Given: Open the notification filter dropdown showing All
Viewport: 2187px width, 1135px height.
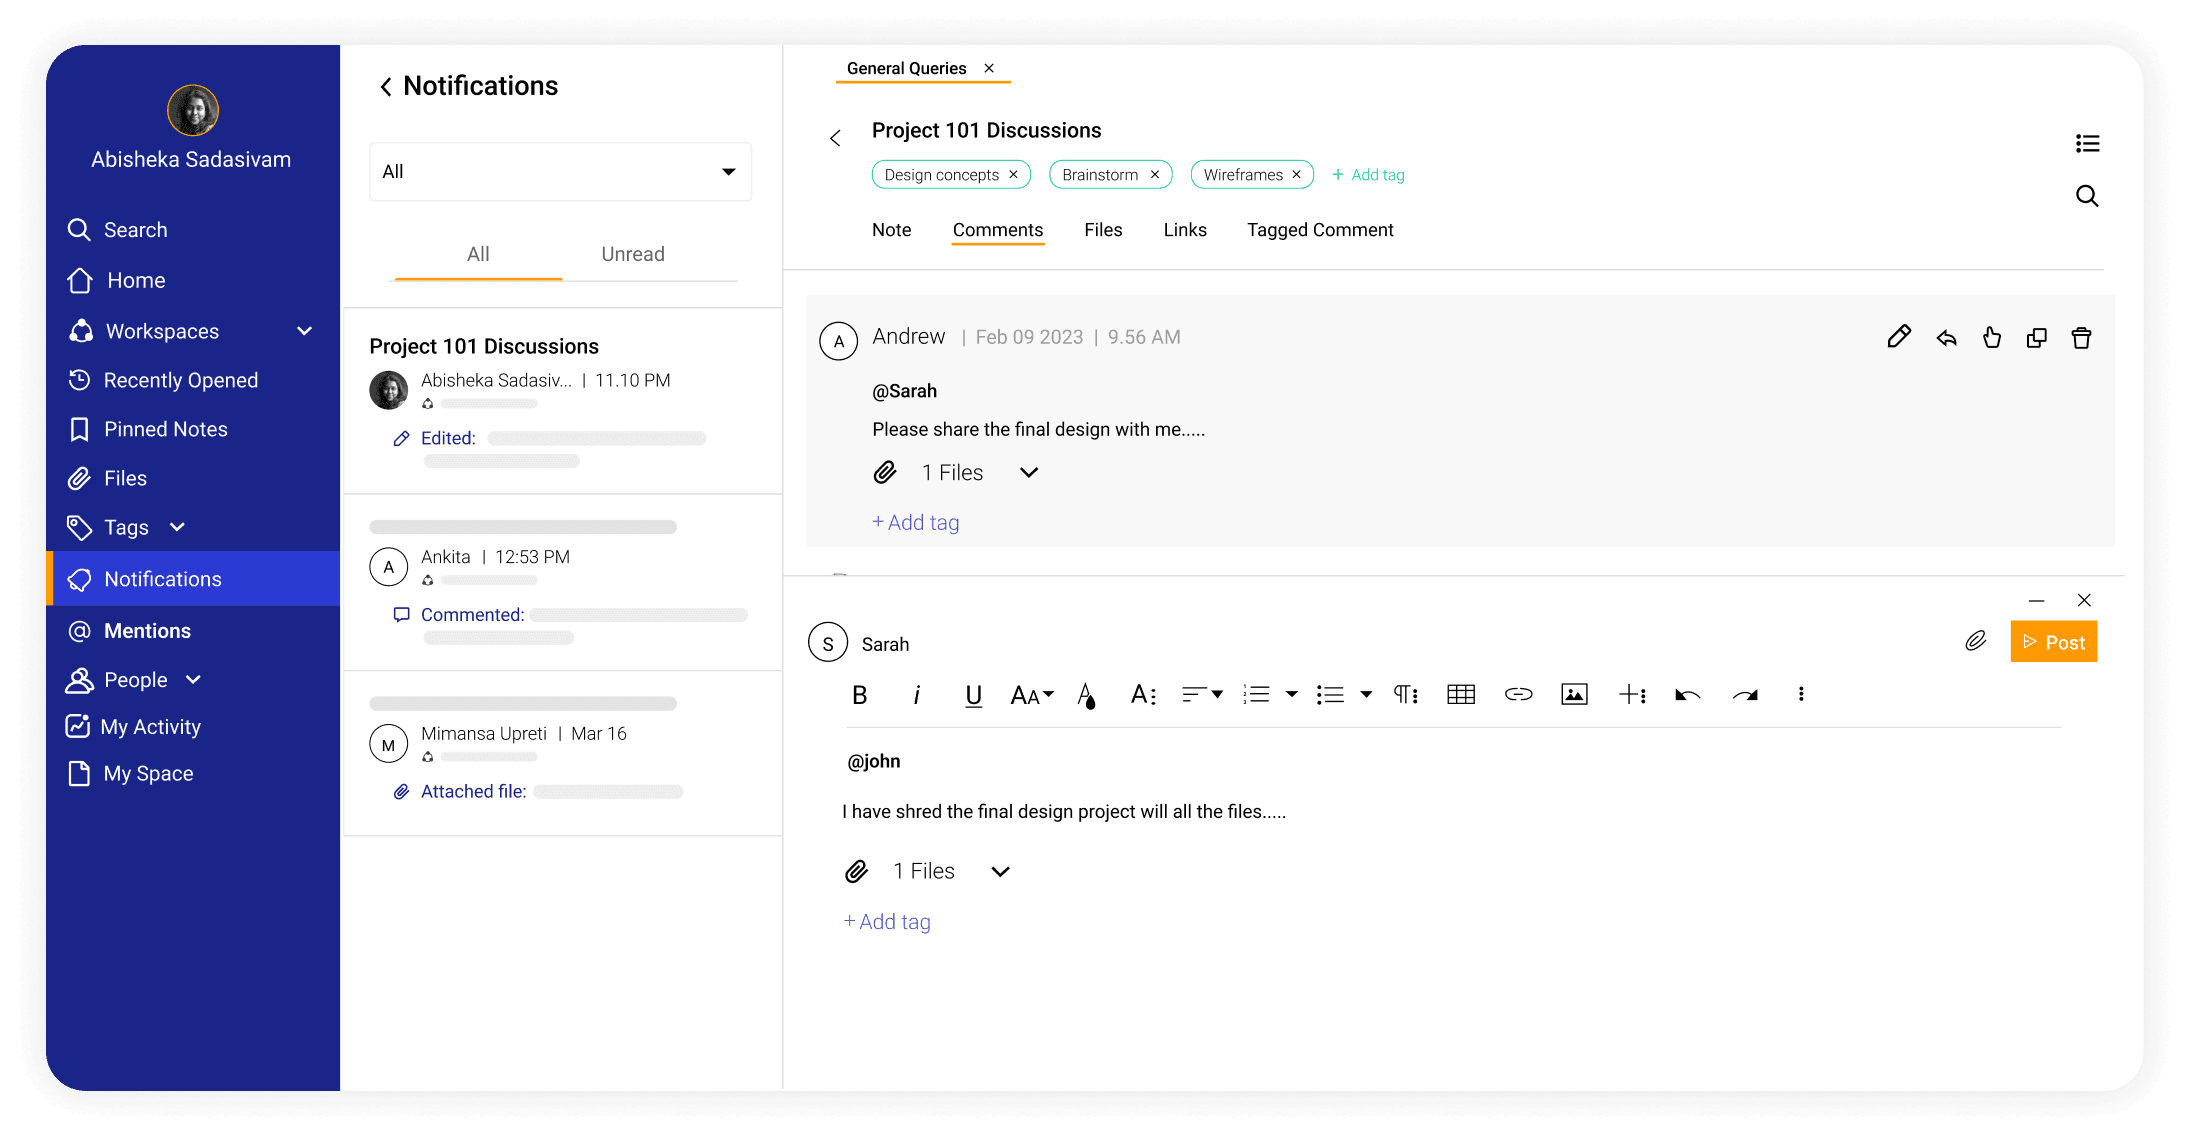Looking at the screenshot, I should (560, 171).
